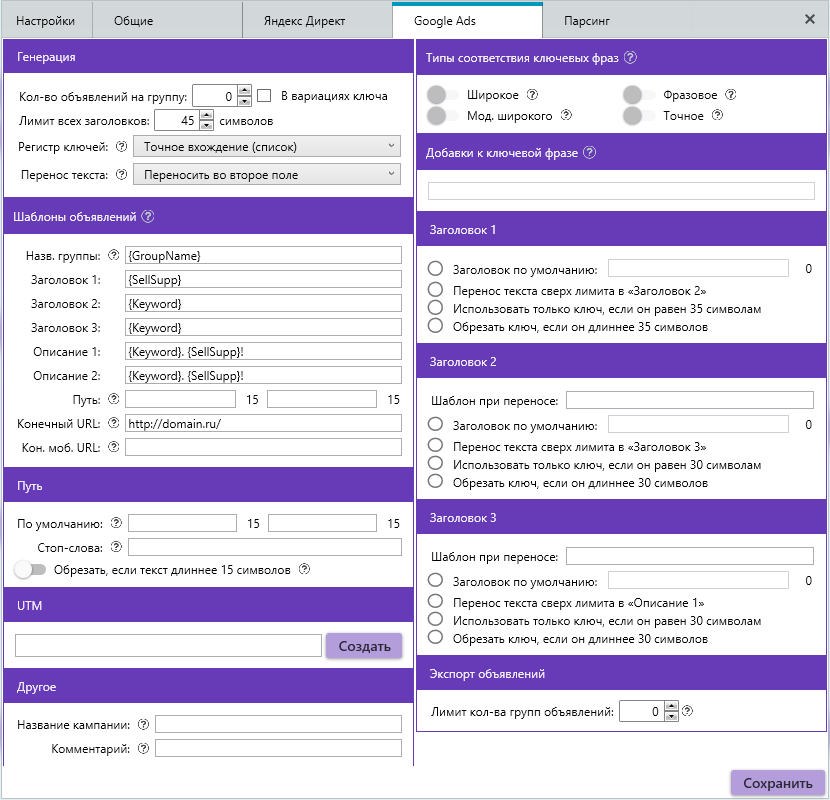Enable the Мод. широкого toggle
Screen dimensions: 830x800
click(x=443, y=115)
